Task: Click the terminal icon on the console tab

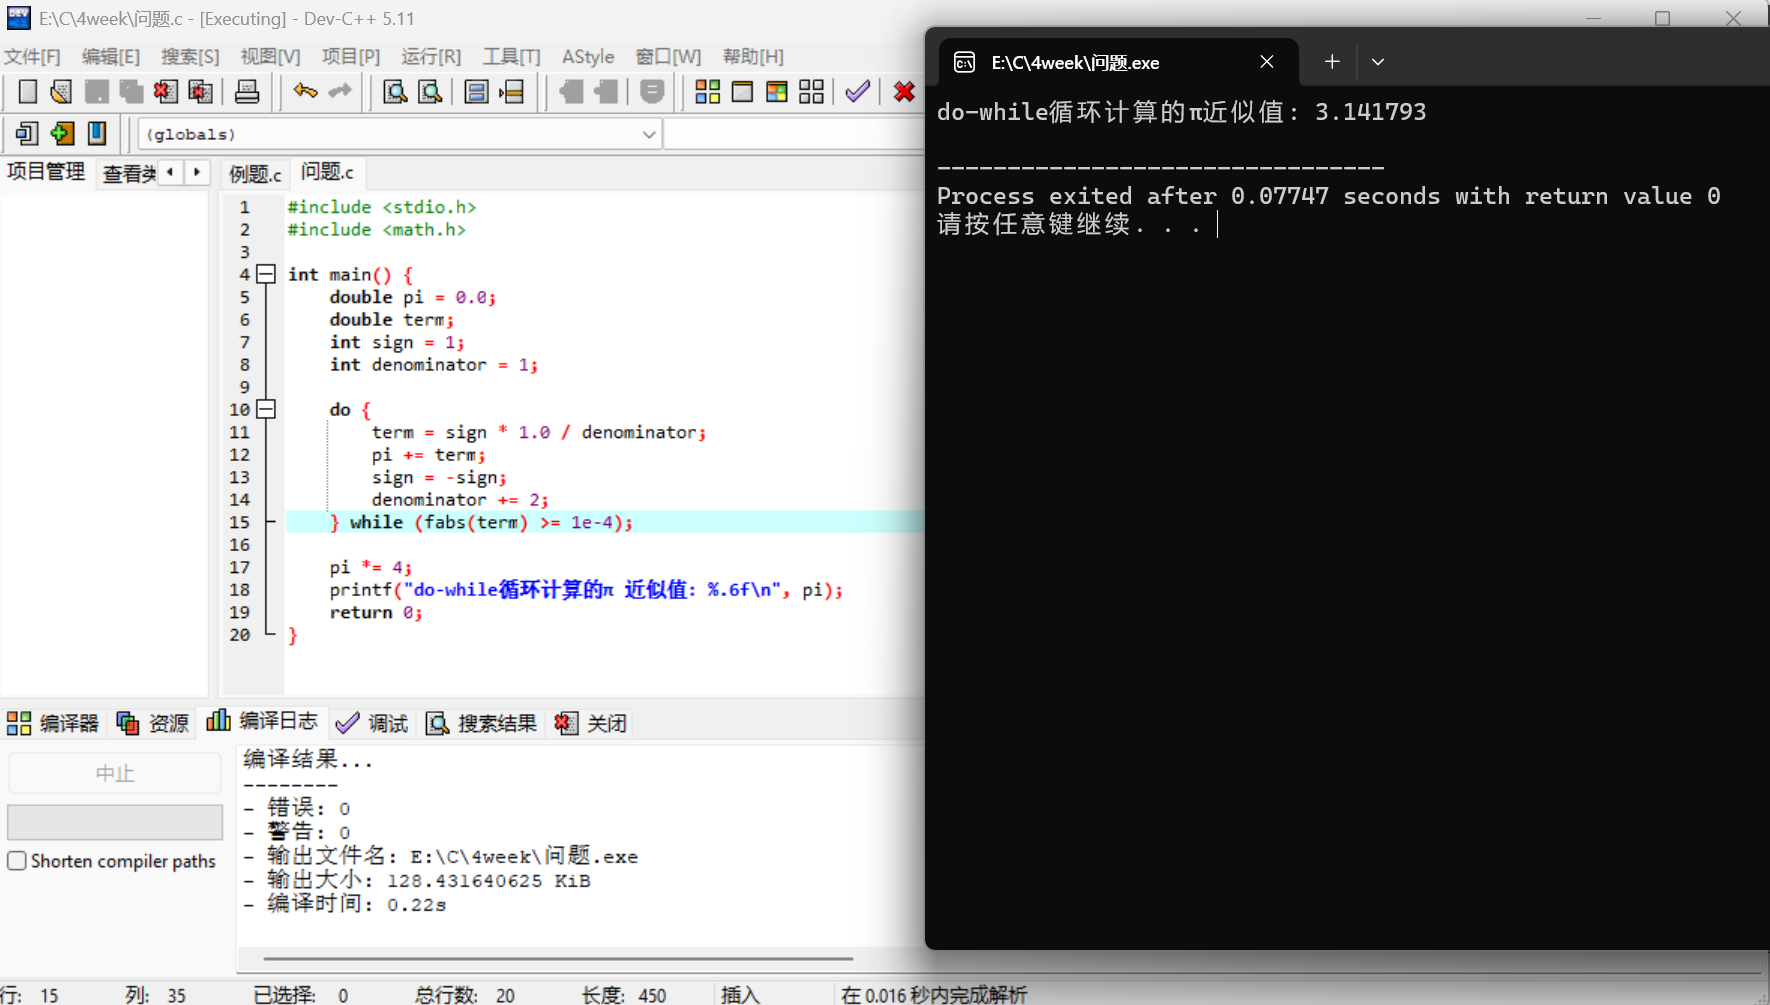Action: point(964,63)
